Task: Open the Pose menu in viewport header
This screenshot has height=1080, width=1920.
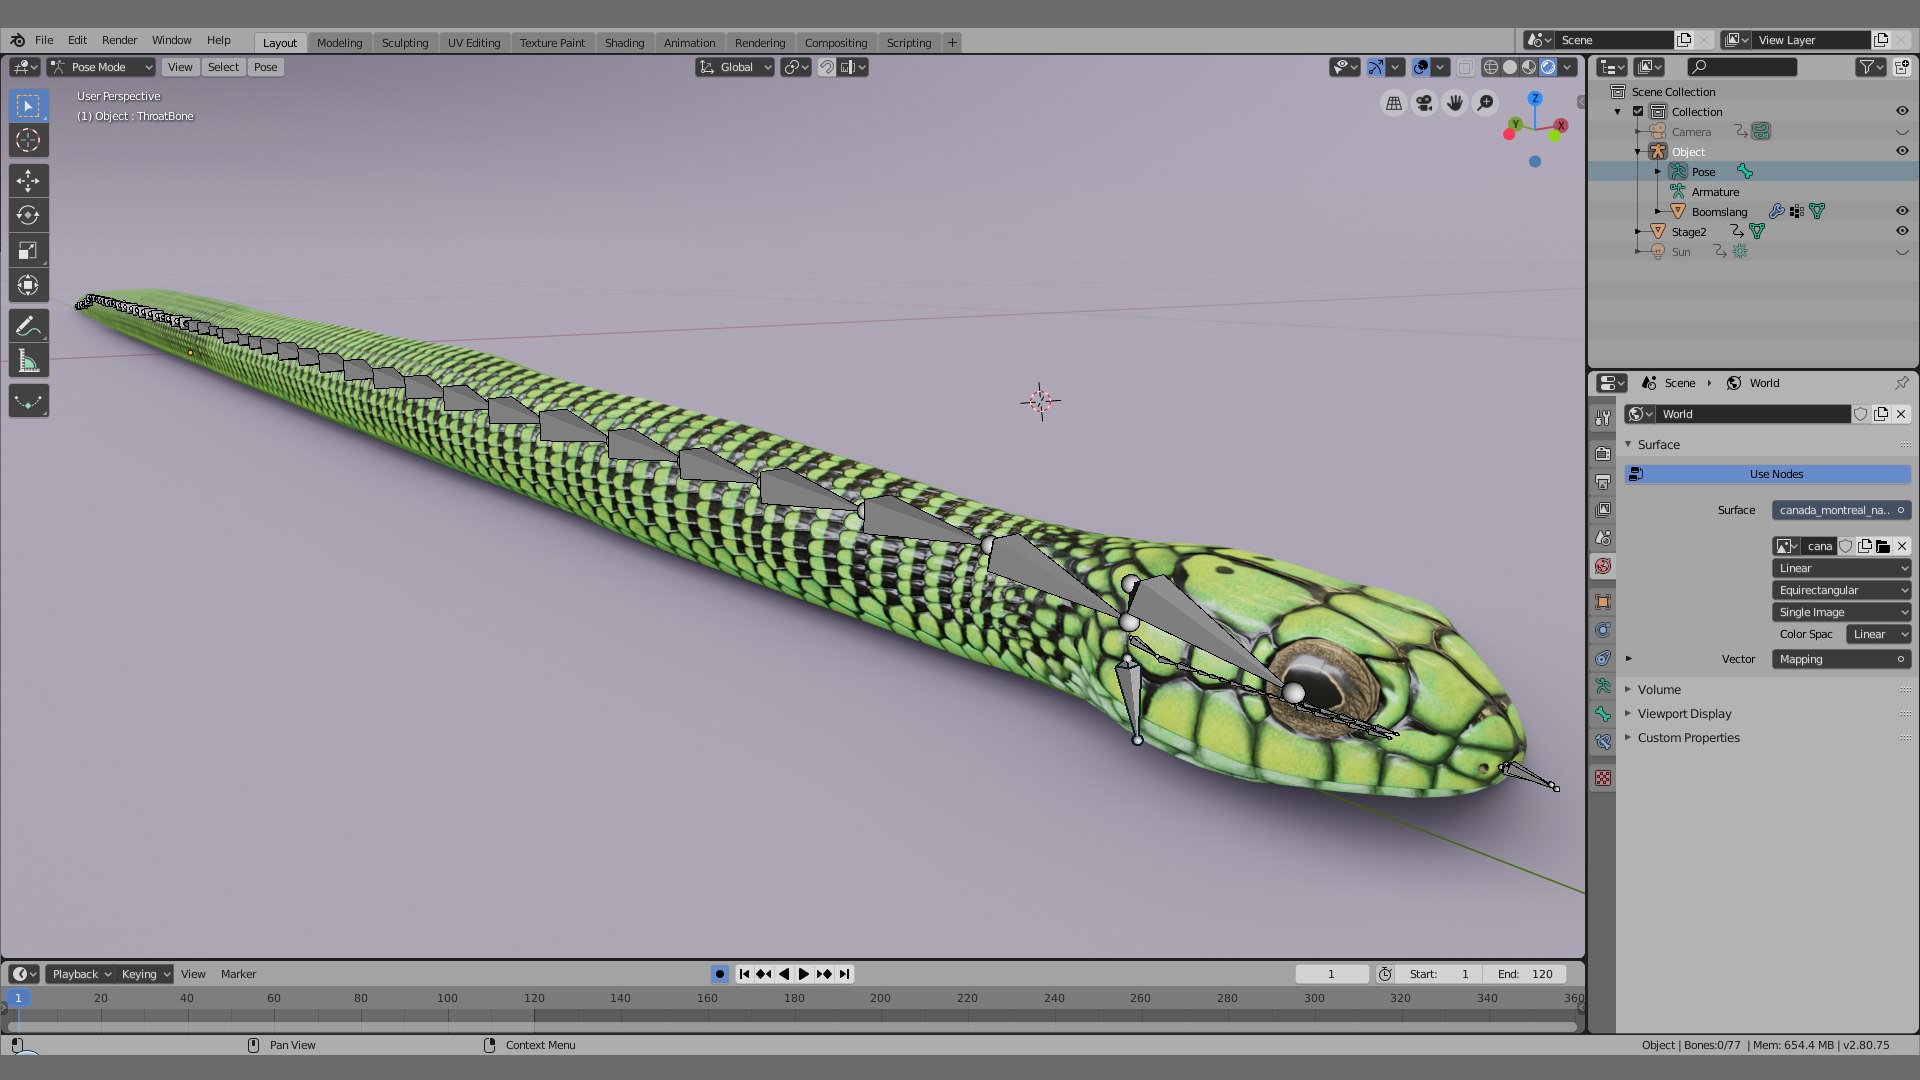Action: tap(265, 67)
